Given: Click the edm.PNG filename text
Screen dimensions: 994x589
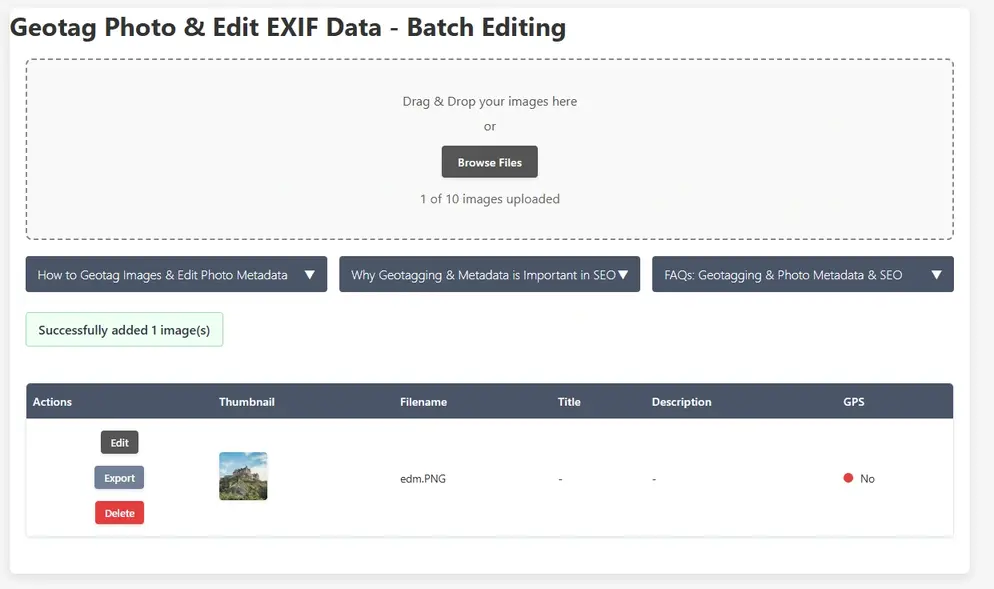Looking at the screenshot, I should tap(424, 478).
